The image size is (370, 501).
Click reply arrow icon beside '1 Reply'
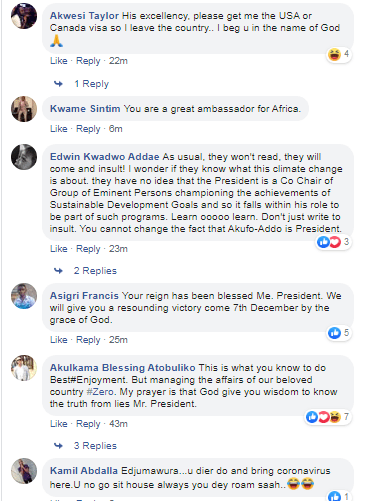click(x=58, y=84)
